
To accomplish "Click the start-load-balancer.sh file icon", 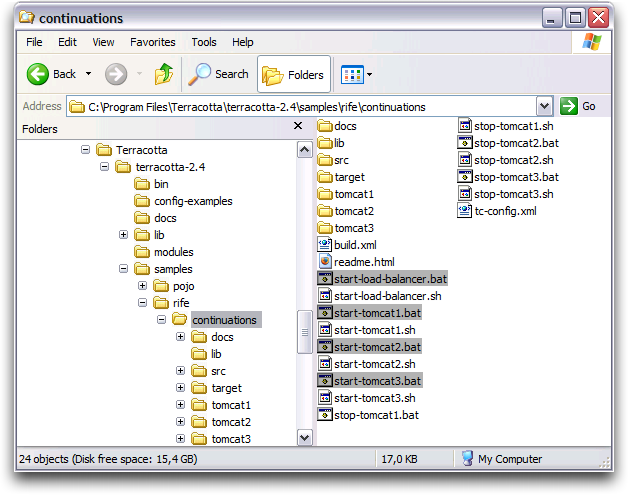I will (x=325, y=296).
